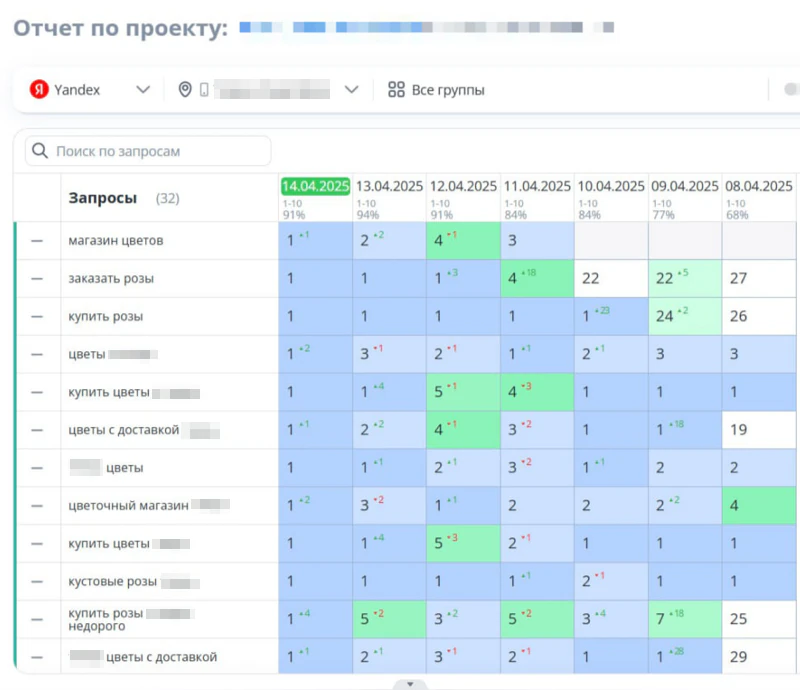Click the 08.04.2025 date column header

[759, 186]
